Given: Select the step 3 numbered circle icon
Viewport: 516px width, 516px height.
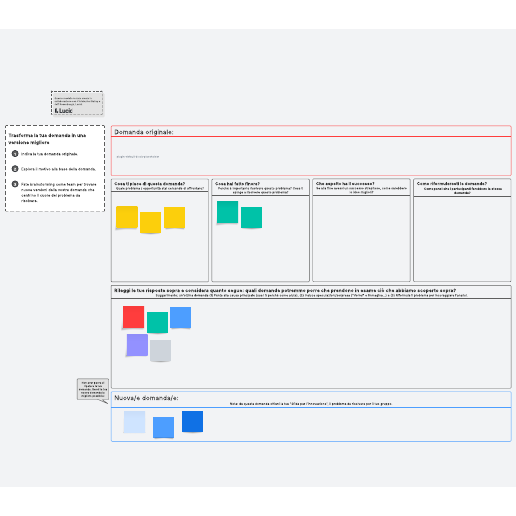Looking at the screenshot, I should click(x=15, y=184).
